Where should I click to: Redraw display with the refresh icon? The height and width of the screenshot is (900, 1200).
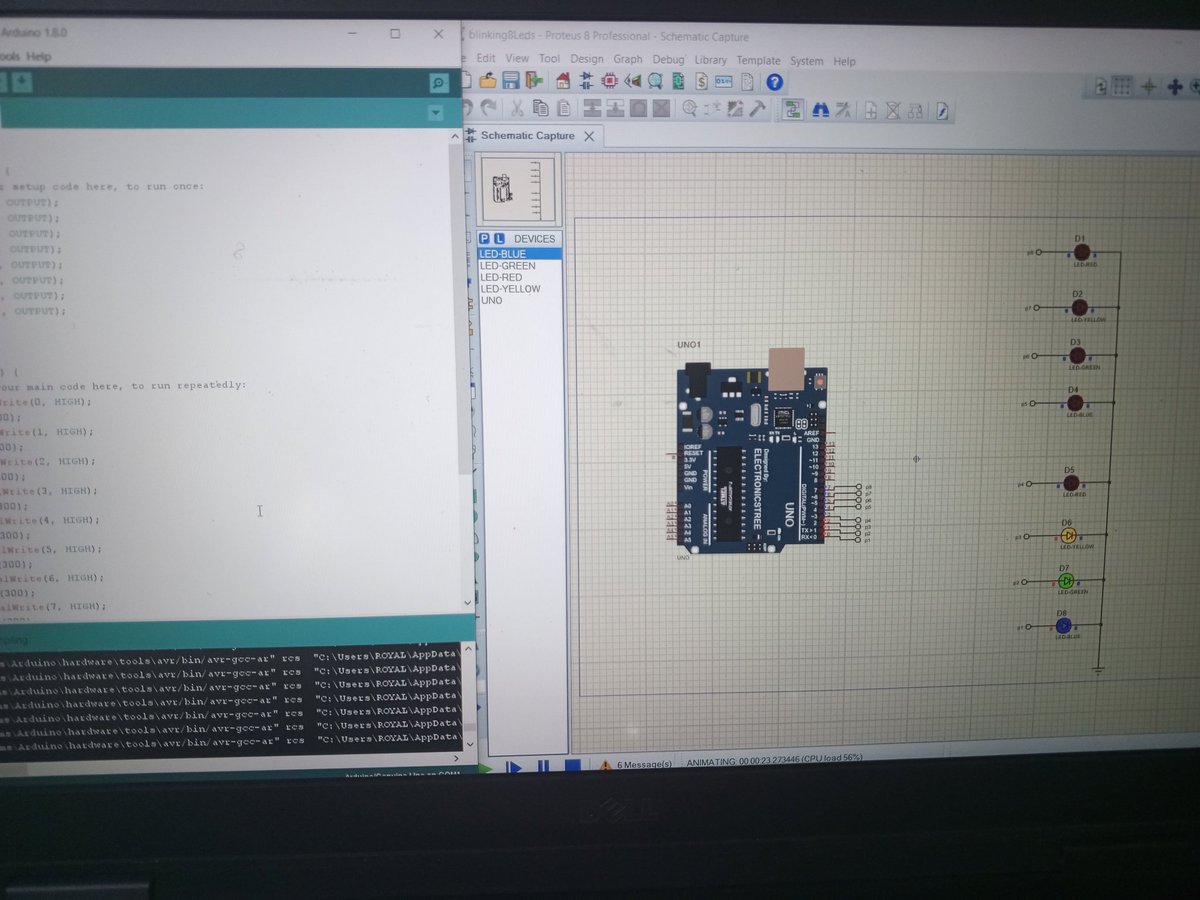[x=1101, y=86]
